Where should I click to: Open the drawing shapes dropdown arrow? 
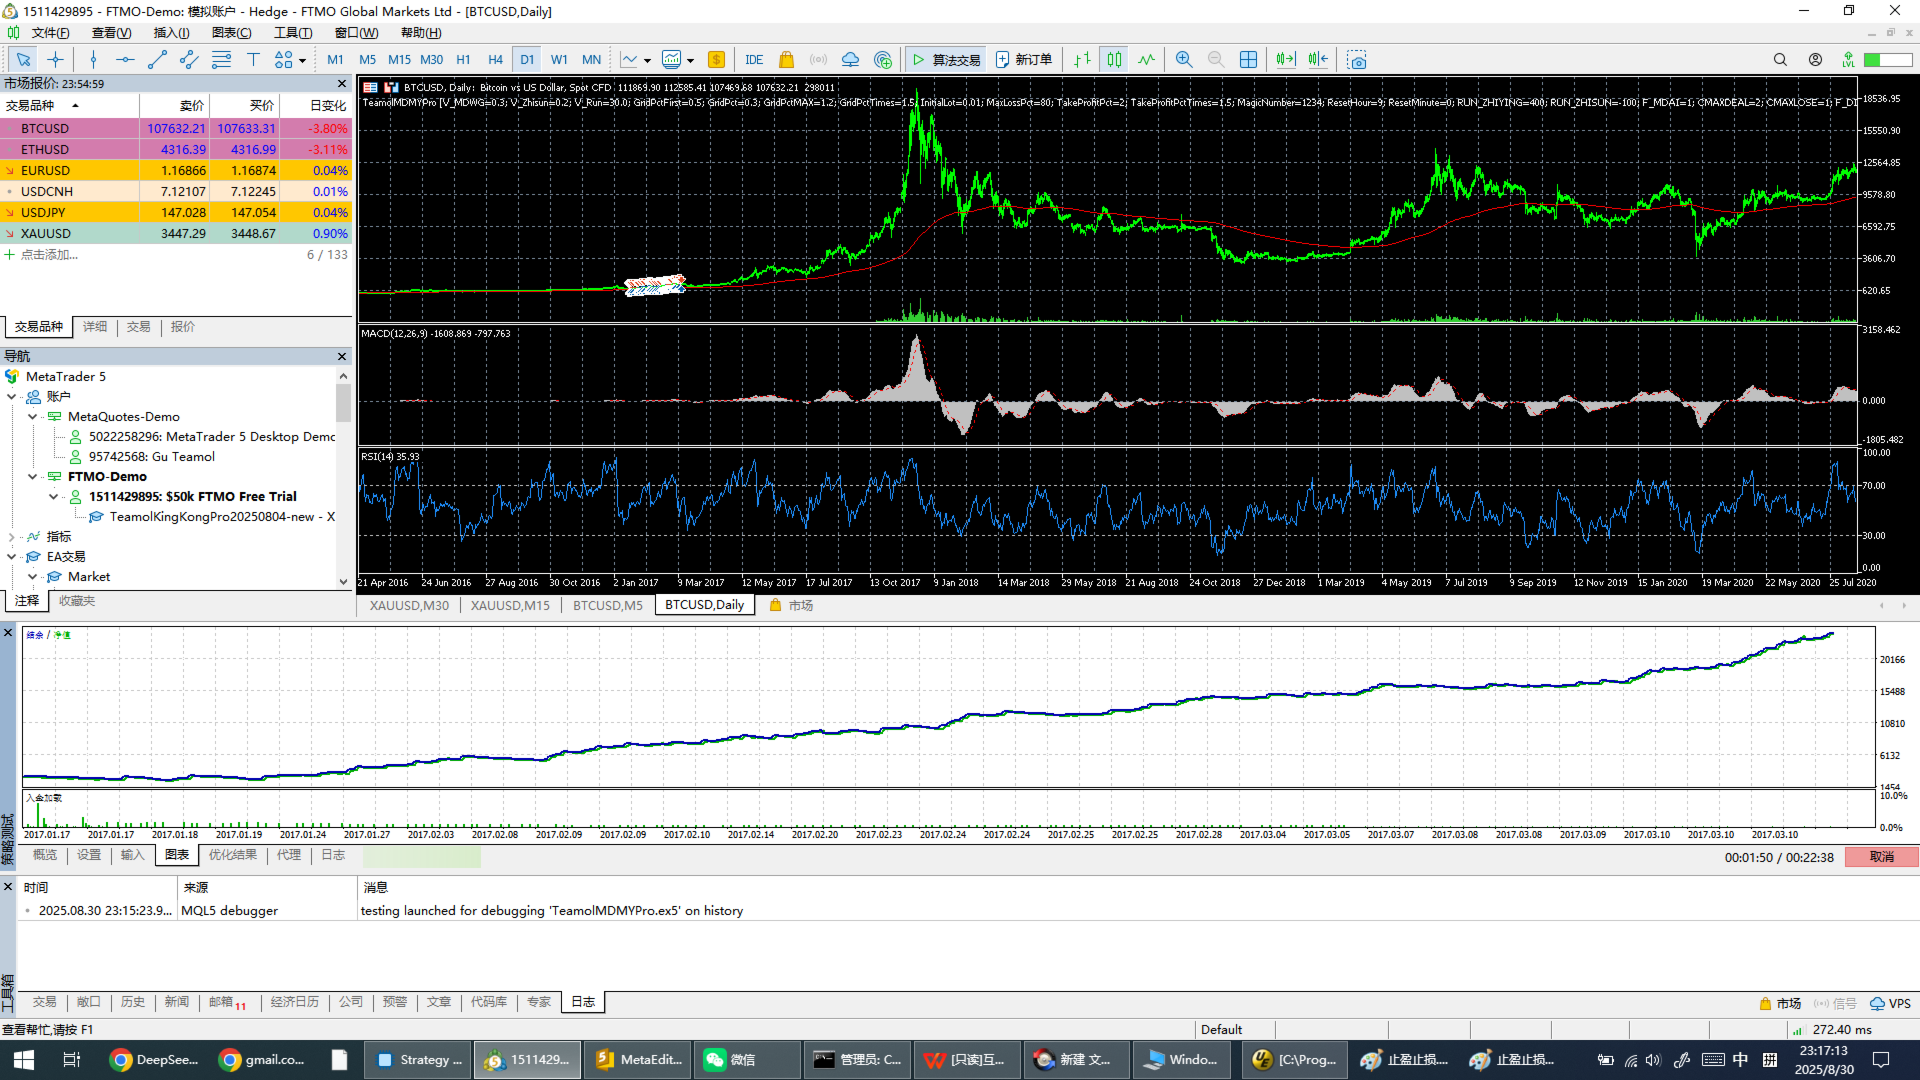pos(302,61)
